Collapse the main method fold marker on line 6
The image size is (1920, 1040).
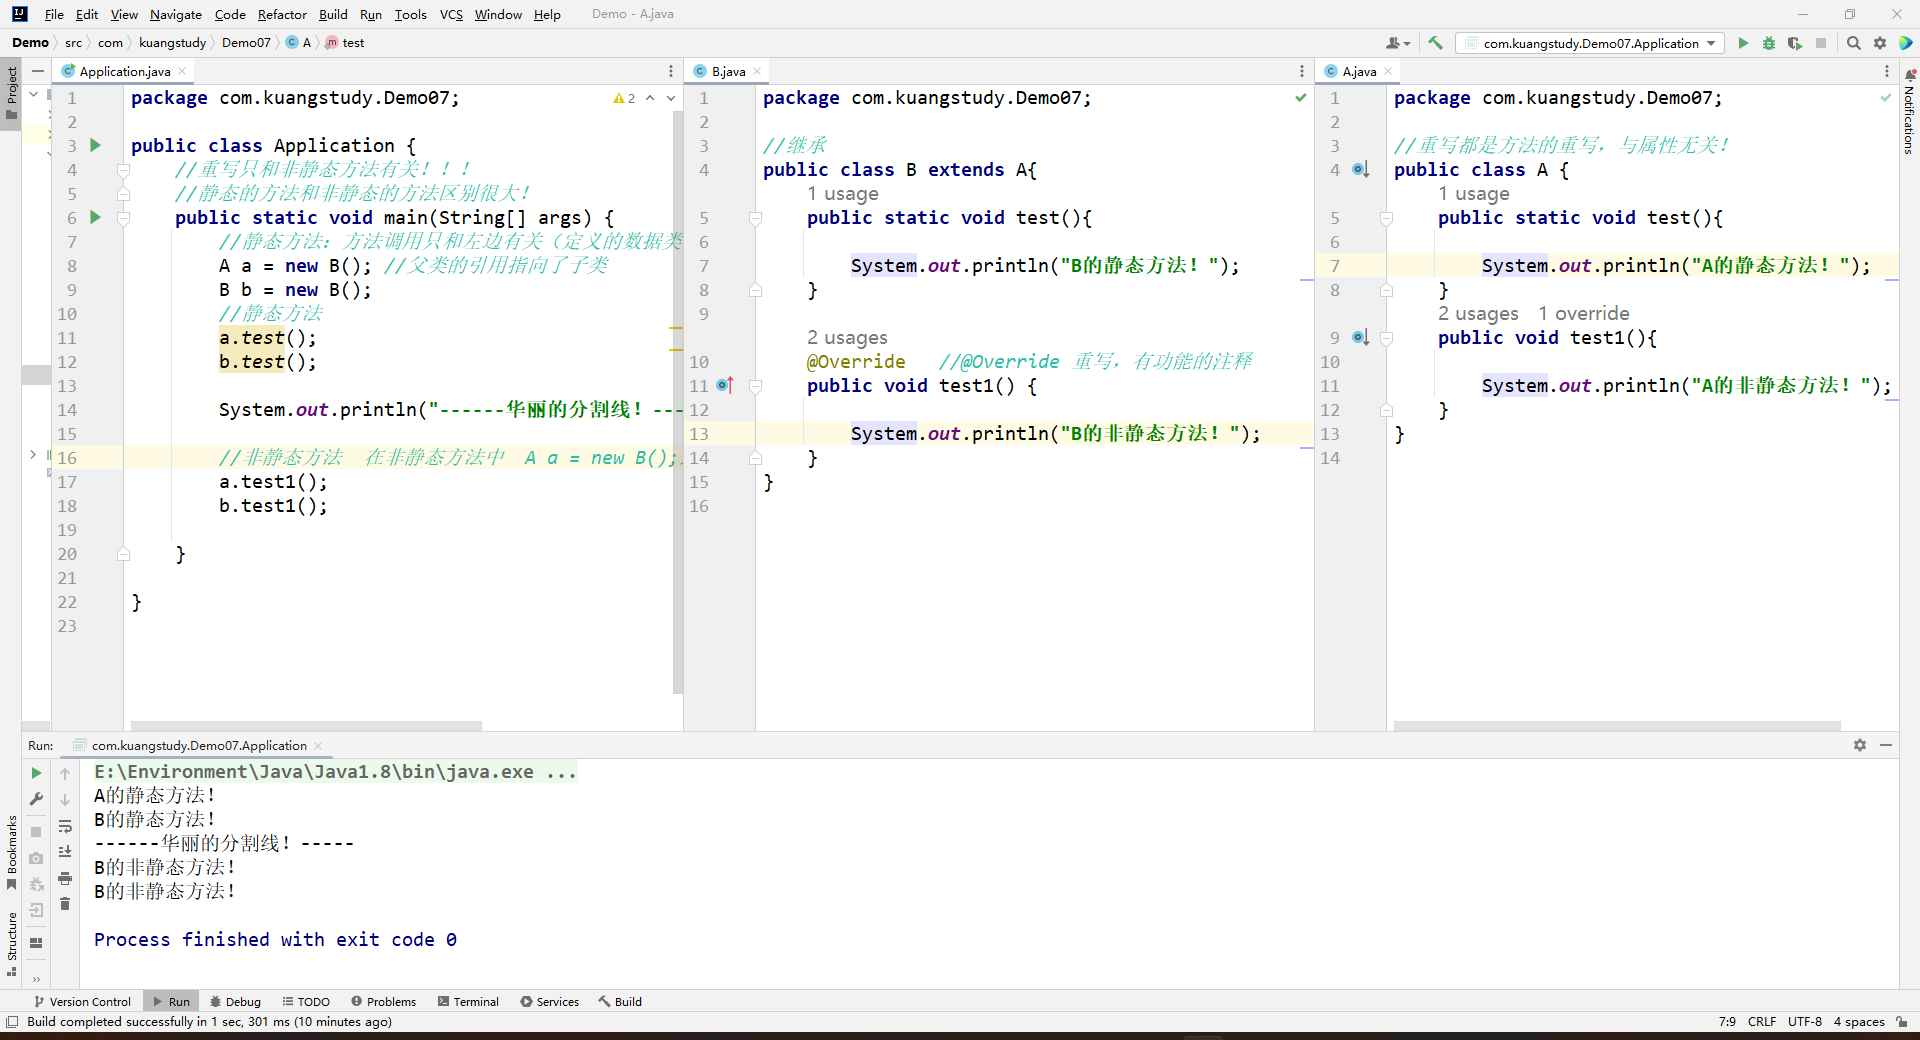pos(124,218)
